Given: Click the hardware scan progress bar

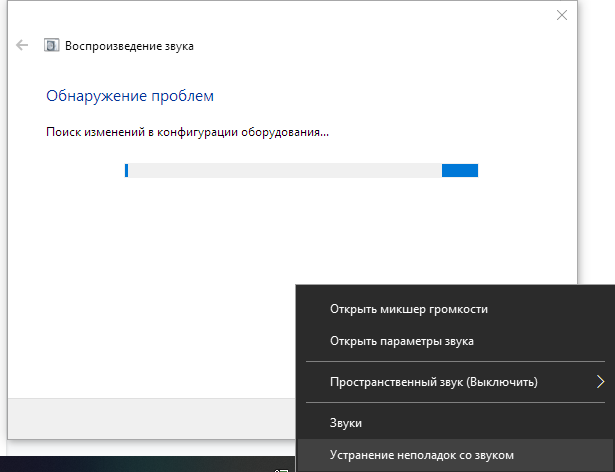Looking at the screenshot, I should coord(301,171).
